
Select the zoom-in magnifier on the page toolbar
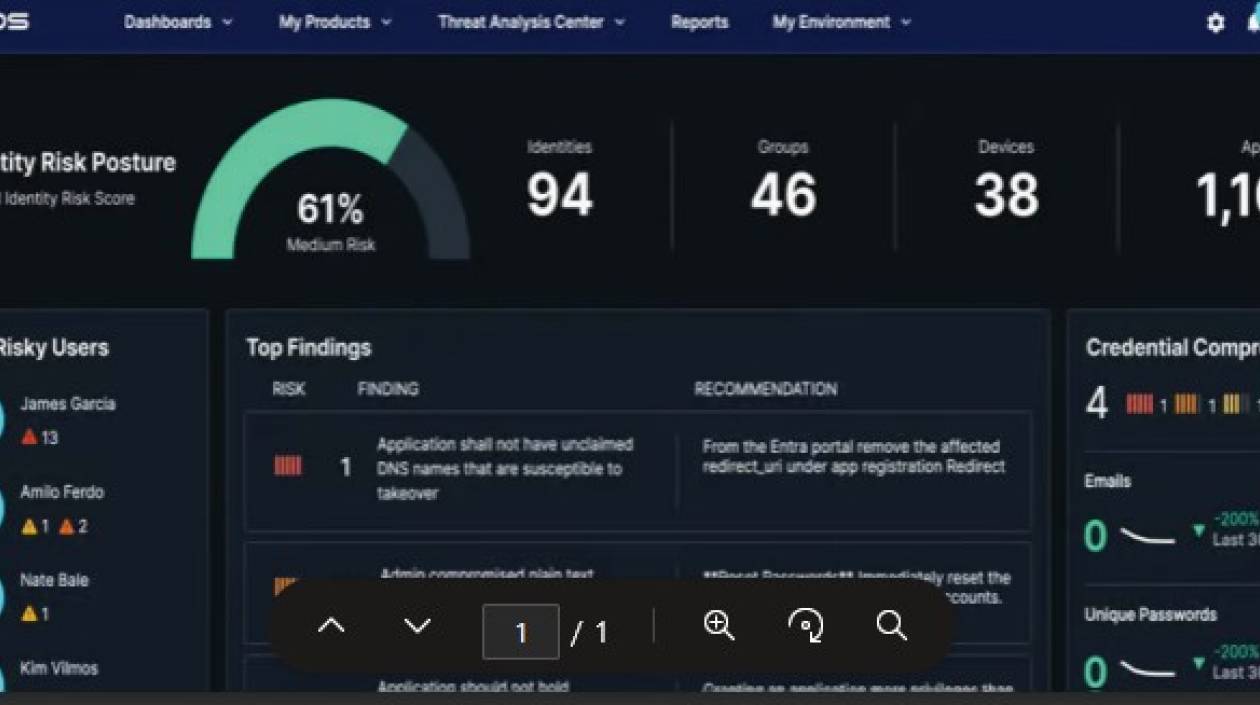pyautogui.click(x=719, y=626)
